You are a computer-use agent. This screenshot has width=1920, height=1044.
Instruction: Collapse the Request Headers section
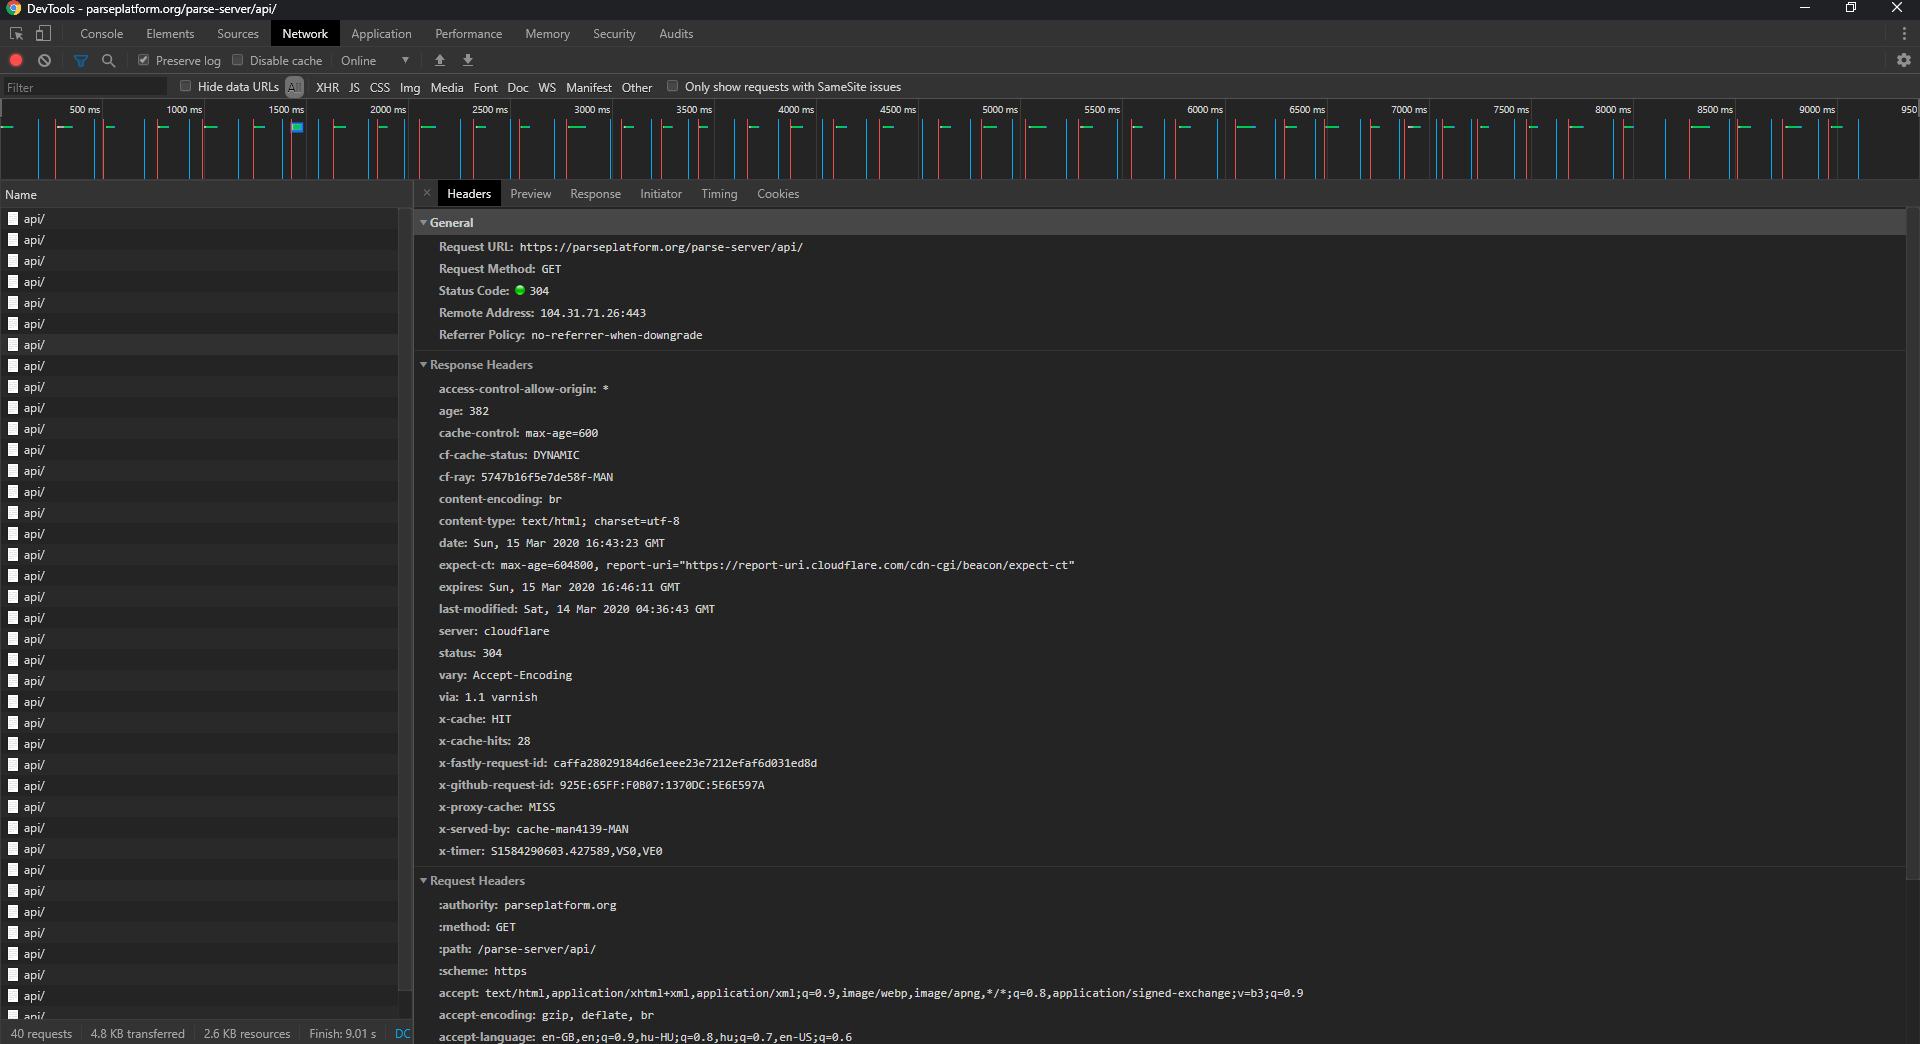(x=423, y=881)
